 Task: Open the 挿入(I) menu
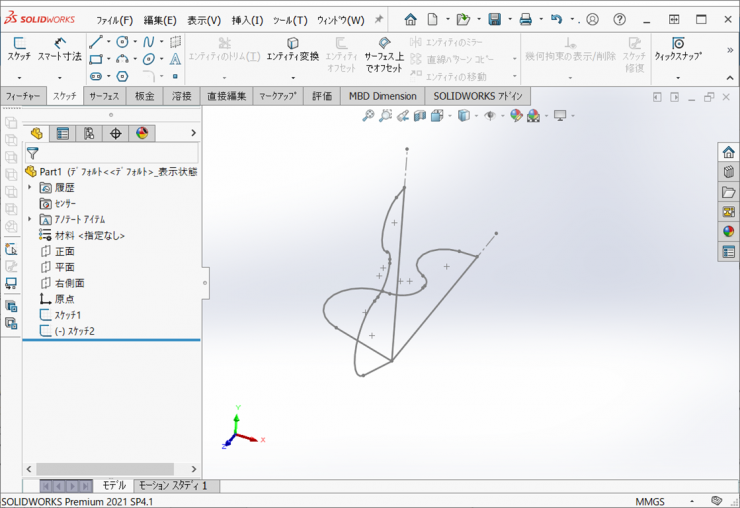coord(247,20)
